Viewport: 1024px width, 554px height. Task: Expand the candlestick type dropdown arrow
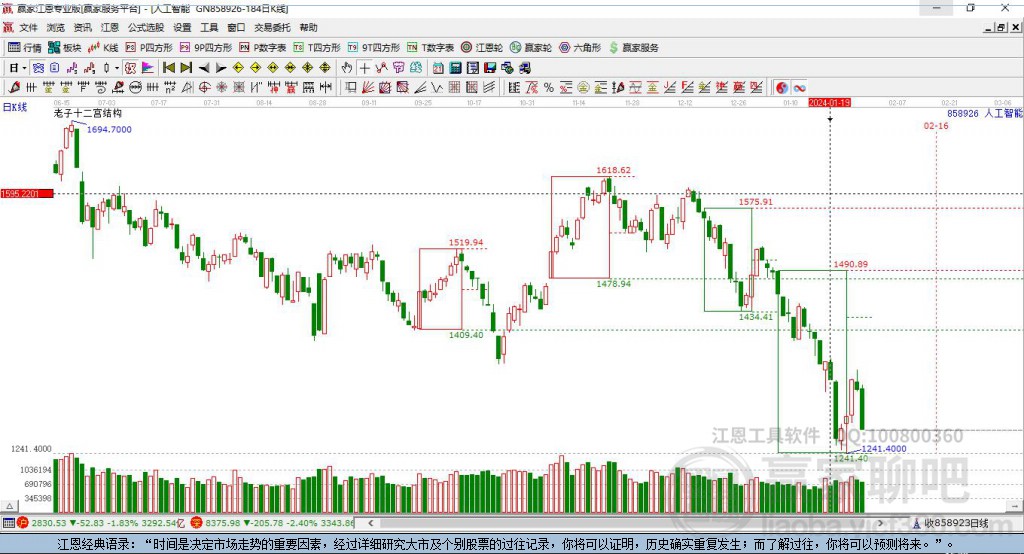(117, 68)
